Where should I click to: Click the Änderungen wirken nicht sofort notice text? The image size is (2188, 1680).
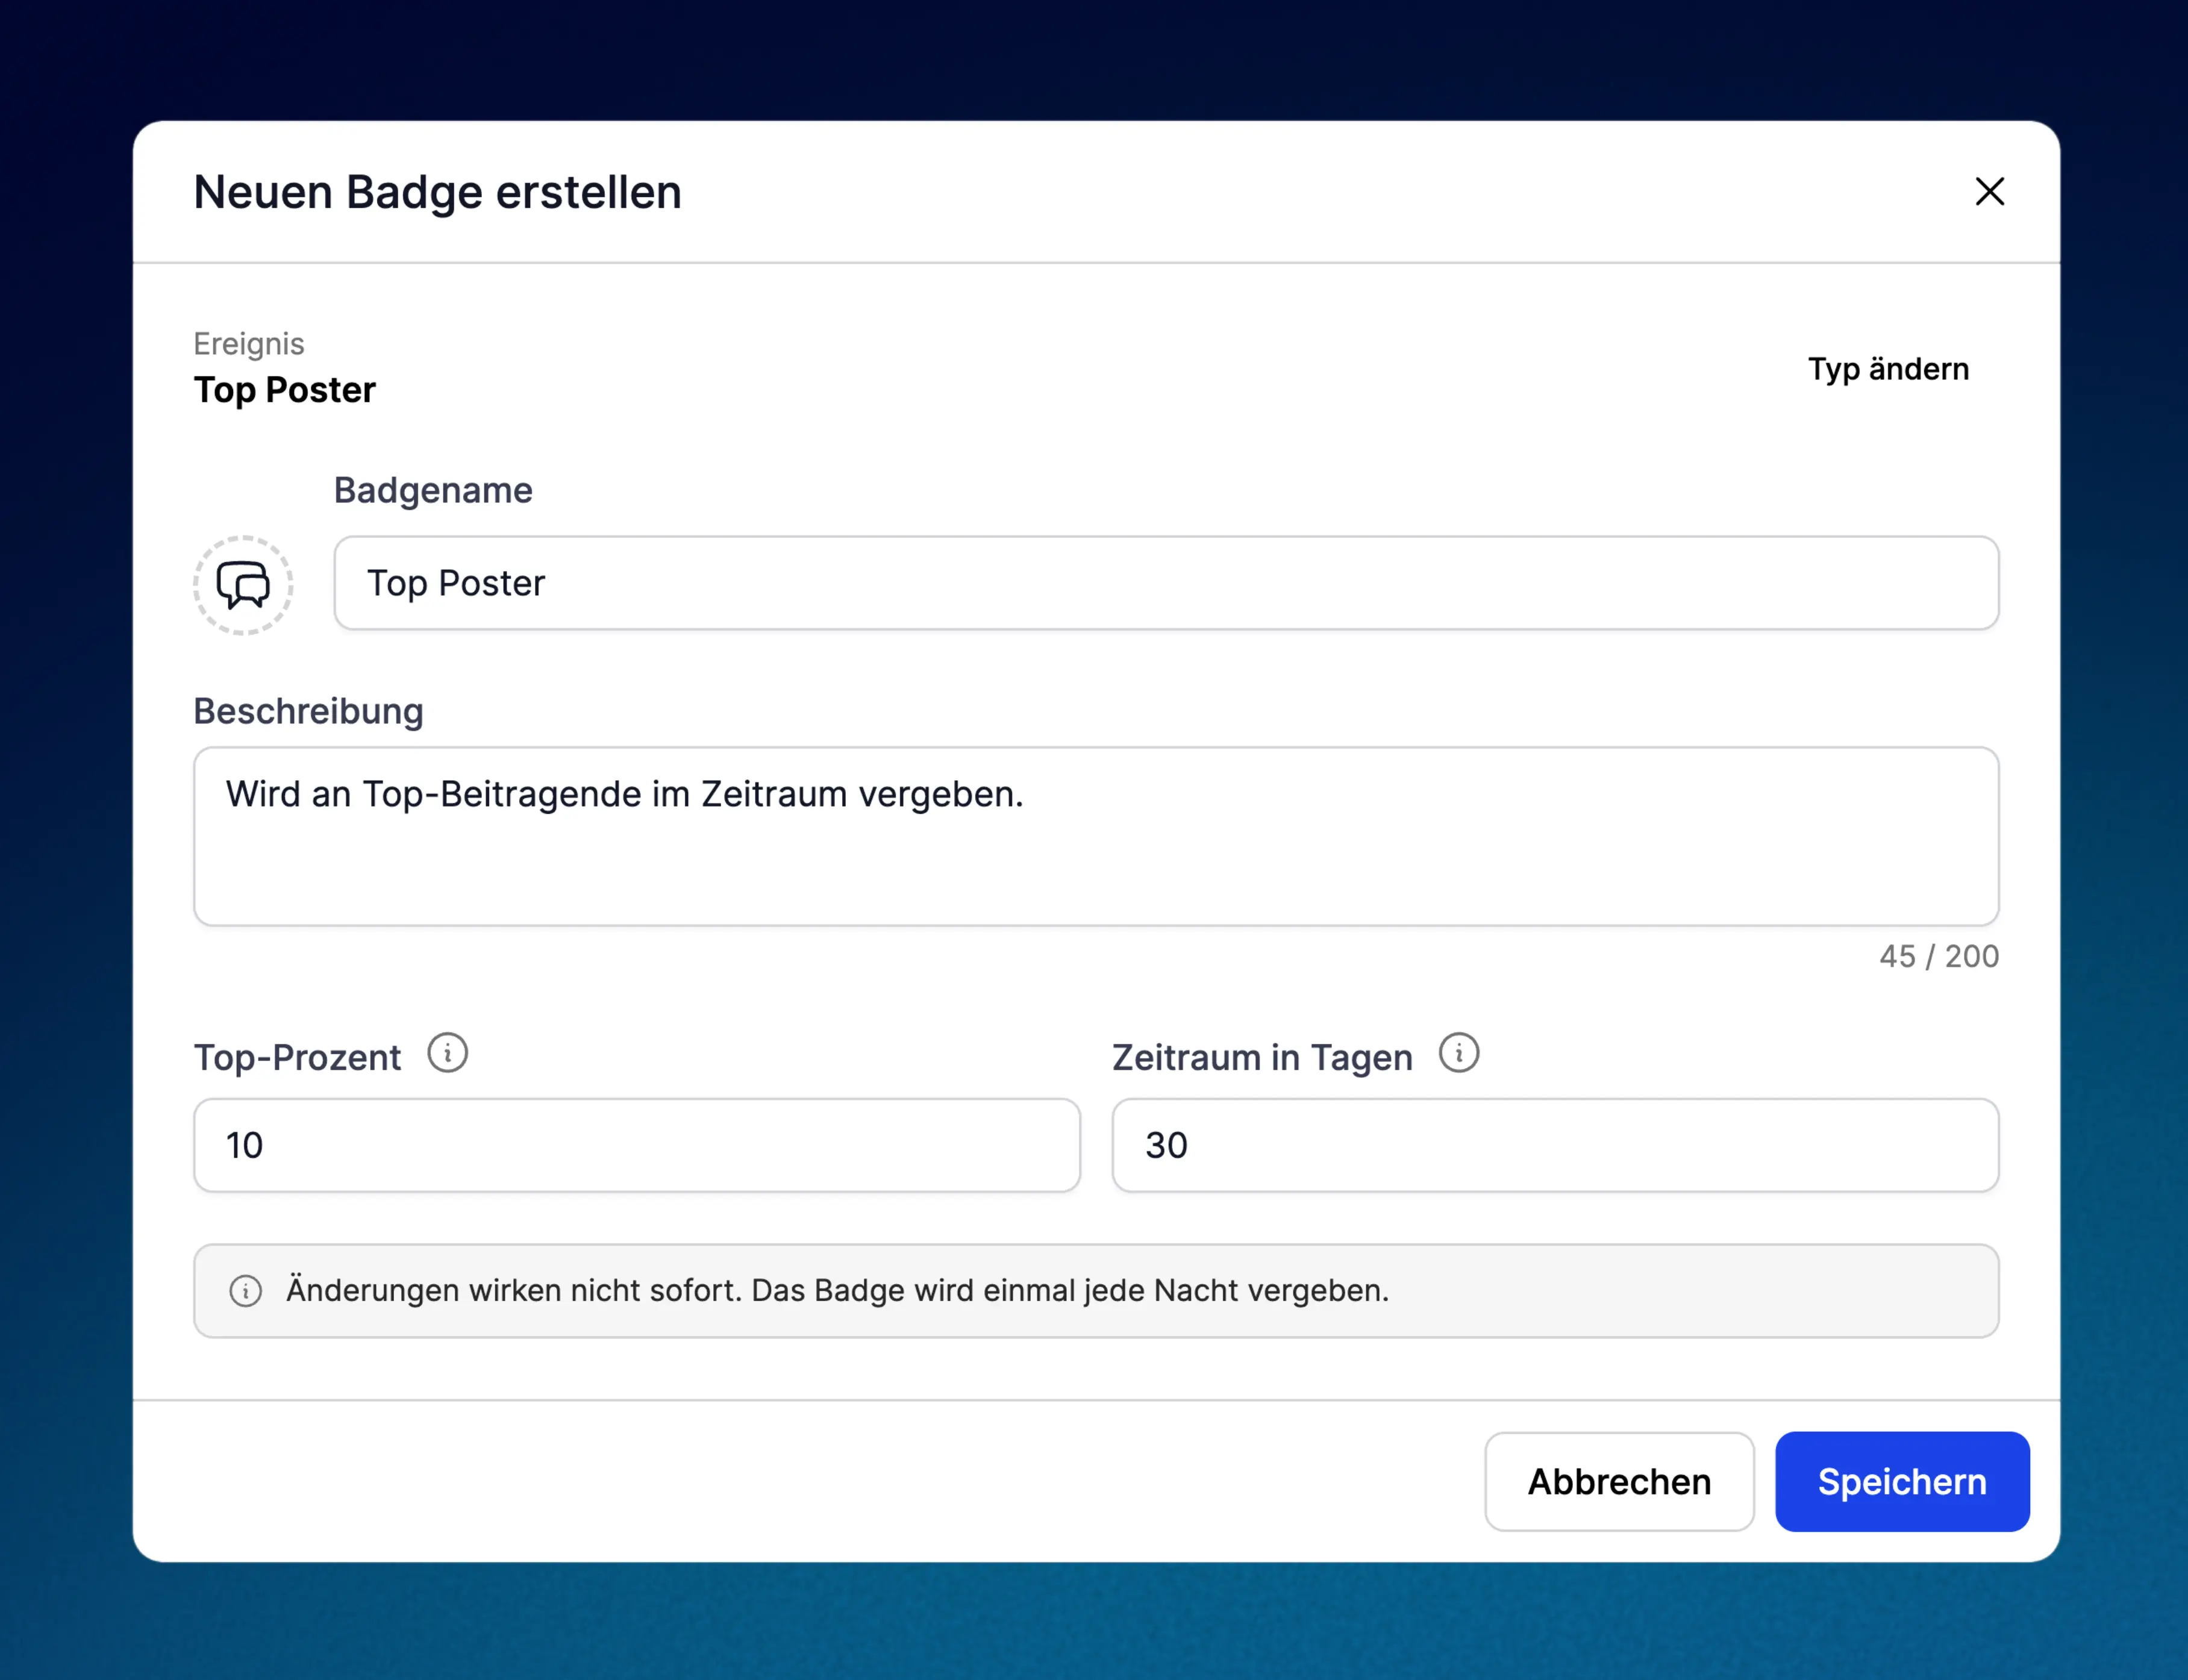(838, 1291)
